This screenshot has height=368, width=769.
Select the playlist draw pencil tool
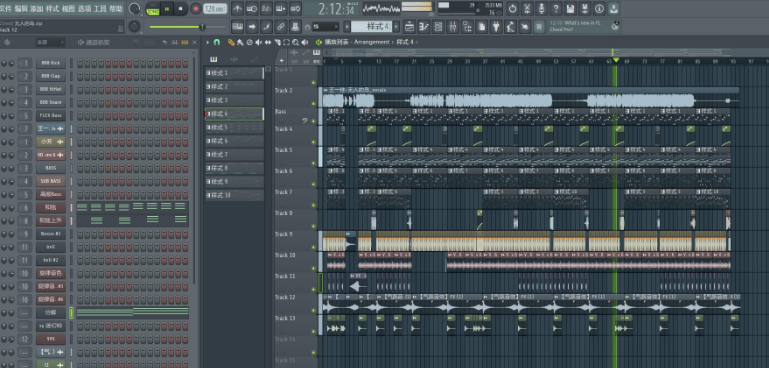pos(231,42)
